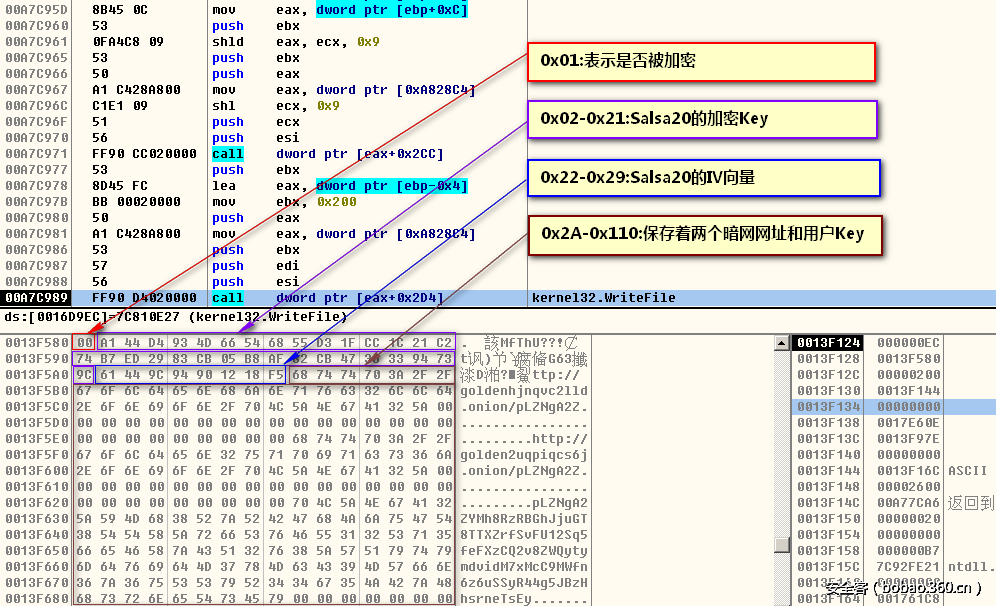Click the 00 byte at dump address 0013F580

(x=84, y=342)
